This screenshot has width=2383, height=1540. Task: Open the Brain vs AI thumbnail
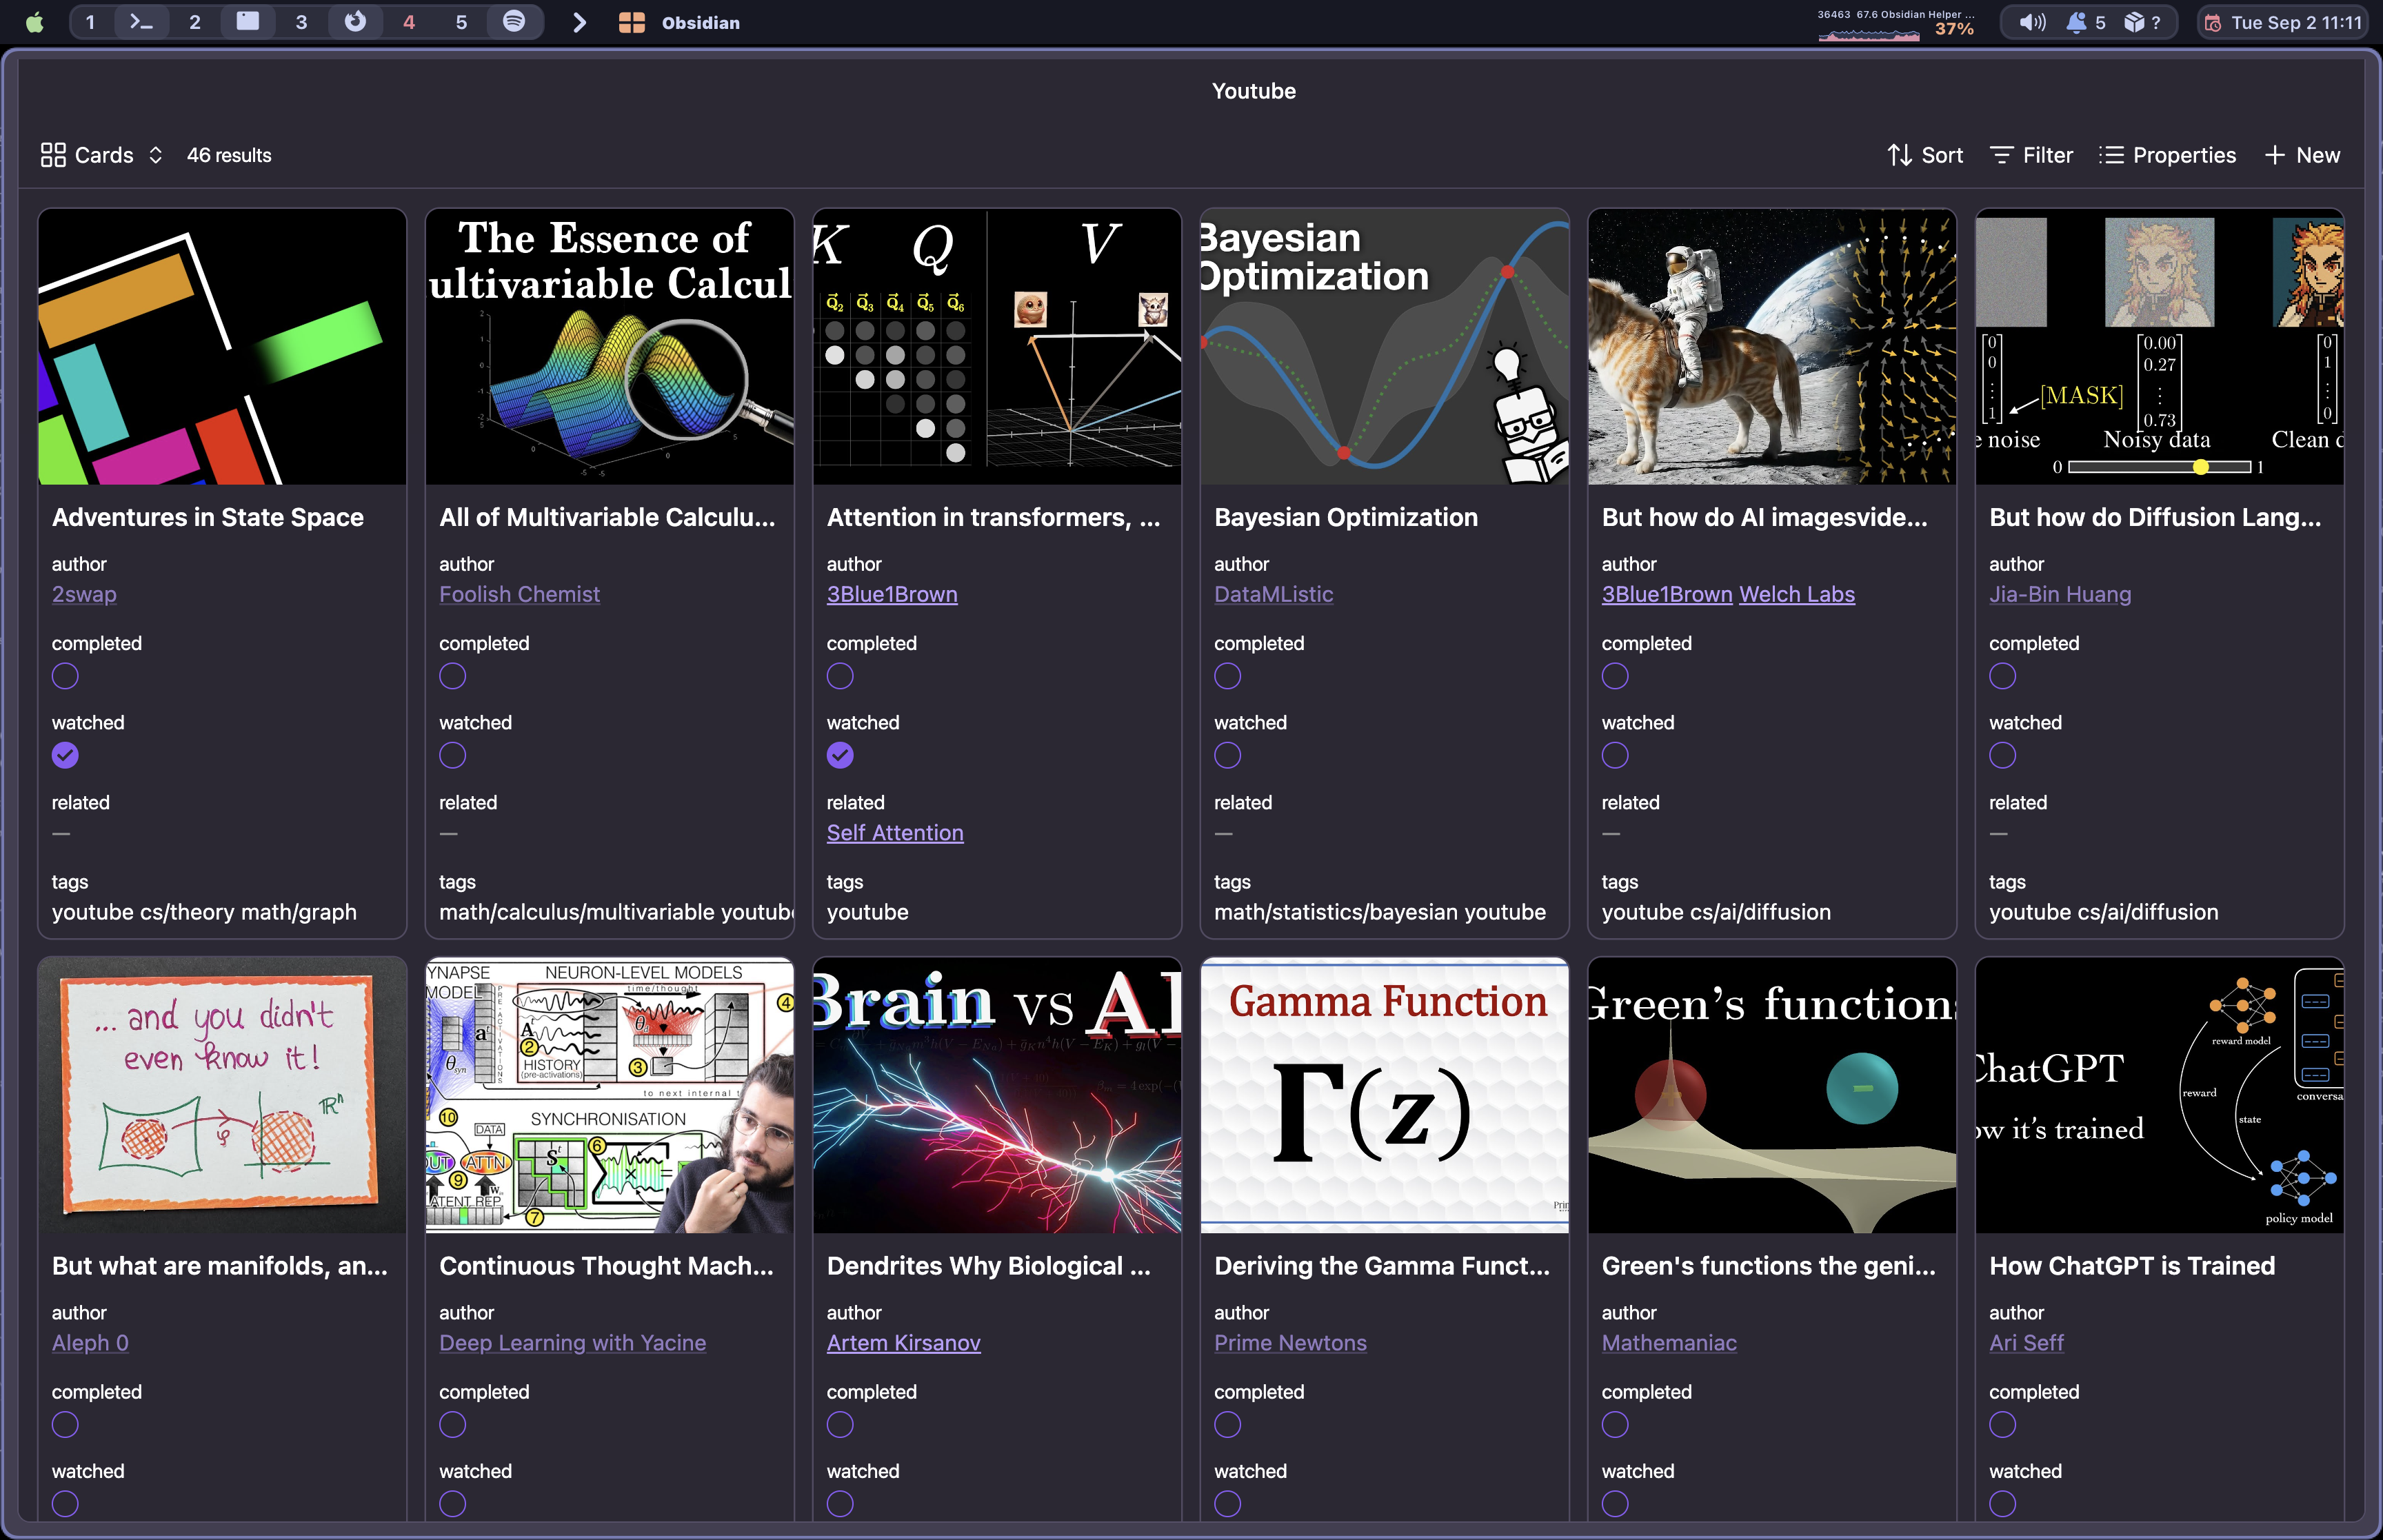(996, 1095)
